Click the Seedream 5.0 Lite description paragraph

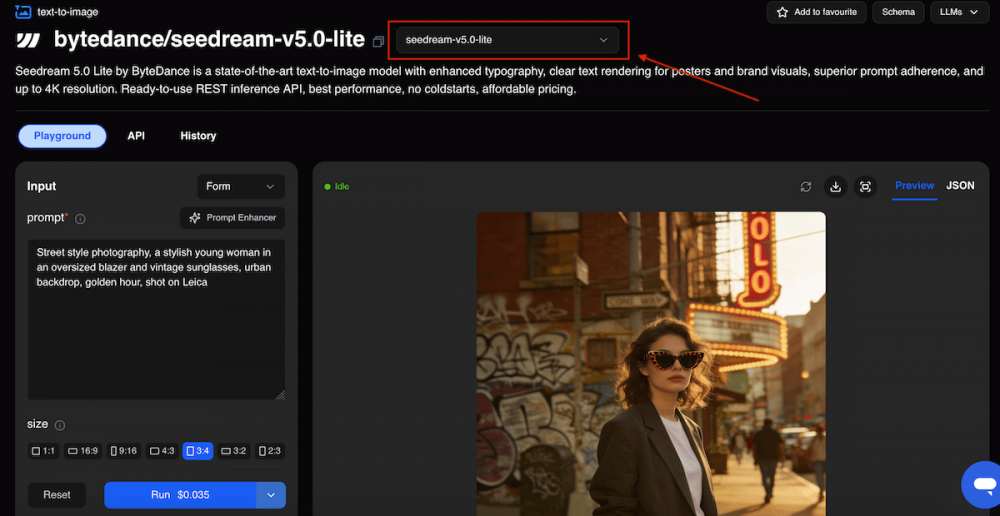click(499, 80)
